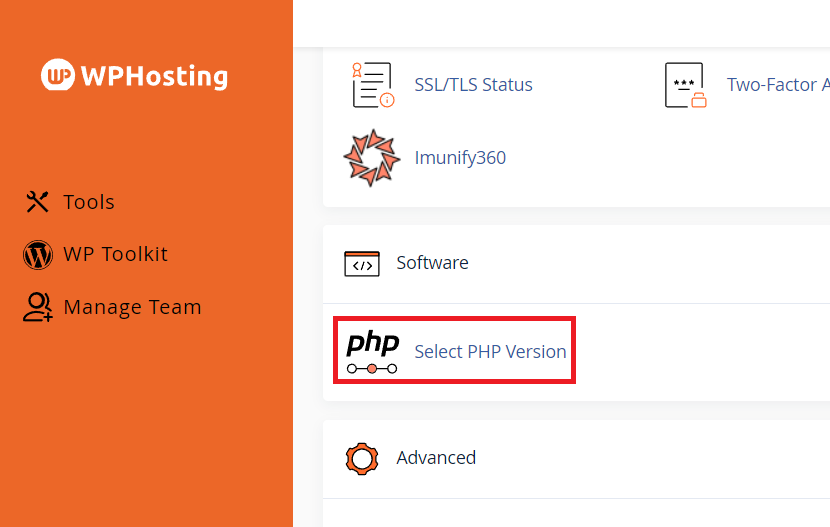Click the Manage Team user icon

click(37, 307)
